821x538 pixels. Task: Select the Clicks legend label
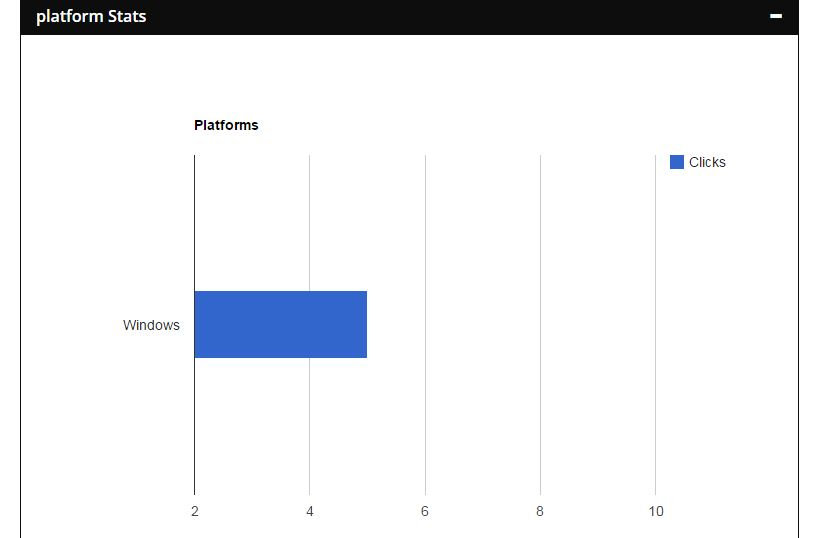point(707,162)
